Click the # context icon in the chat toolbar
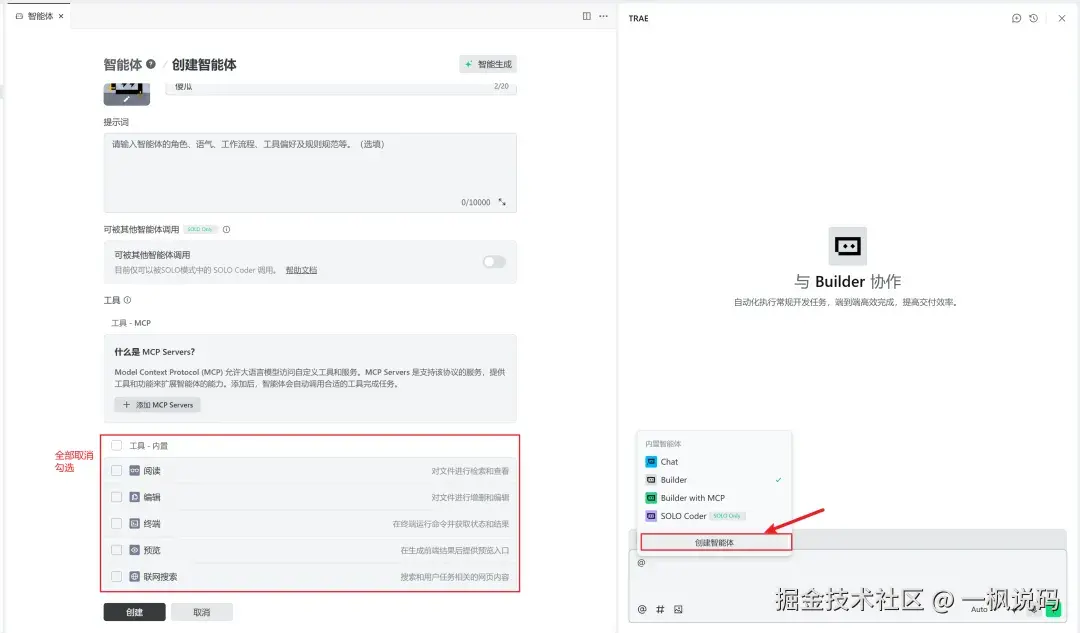This screenshot has width=1080, height=633. coord(660,609)
